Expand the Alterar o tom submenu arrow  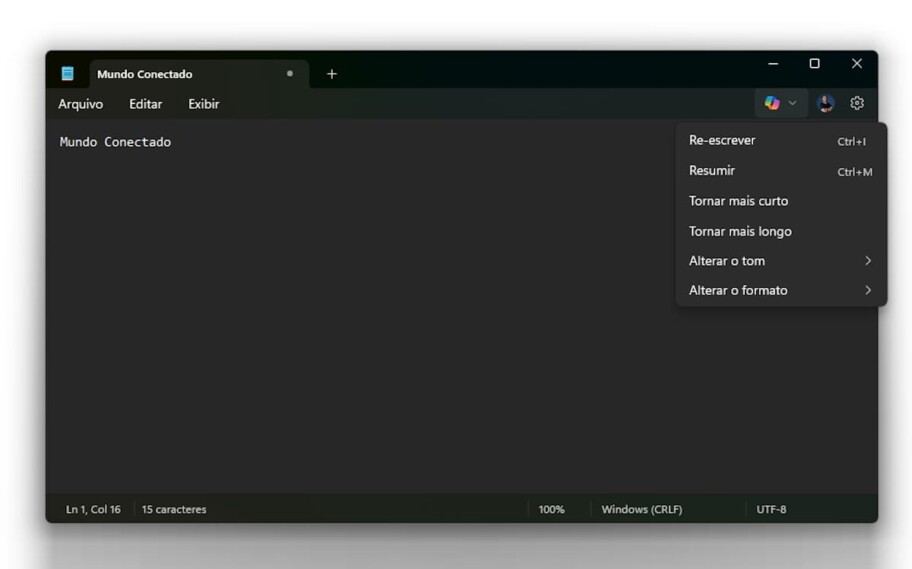pyautogui.click(x=868, y=261)
